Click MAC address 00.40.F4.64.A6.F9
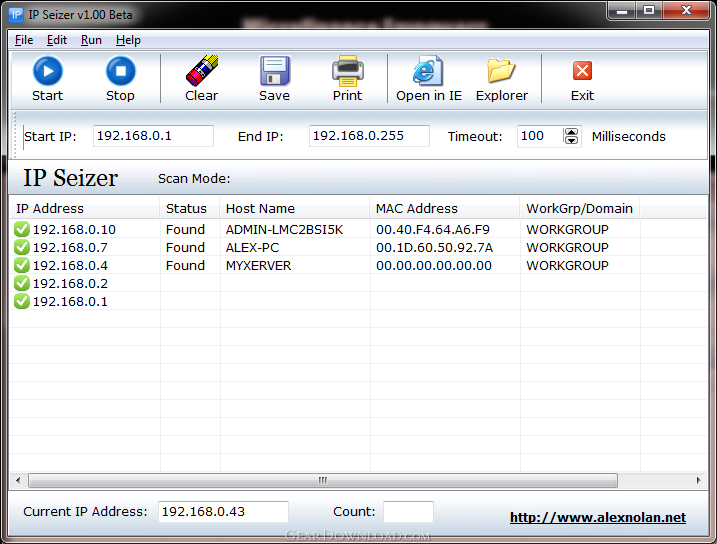The image size is (717, 544). pyautogui.click(x=433, y=229)
